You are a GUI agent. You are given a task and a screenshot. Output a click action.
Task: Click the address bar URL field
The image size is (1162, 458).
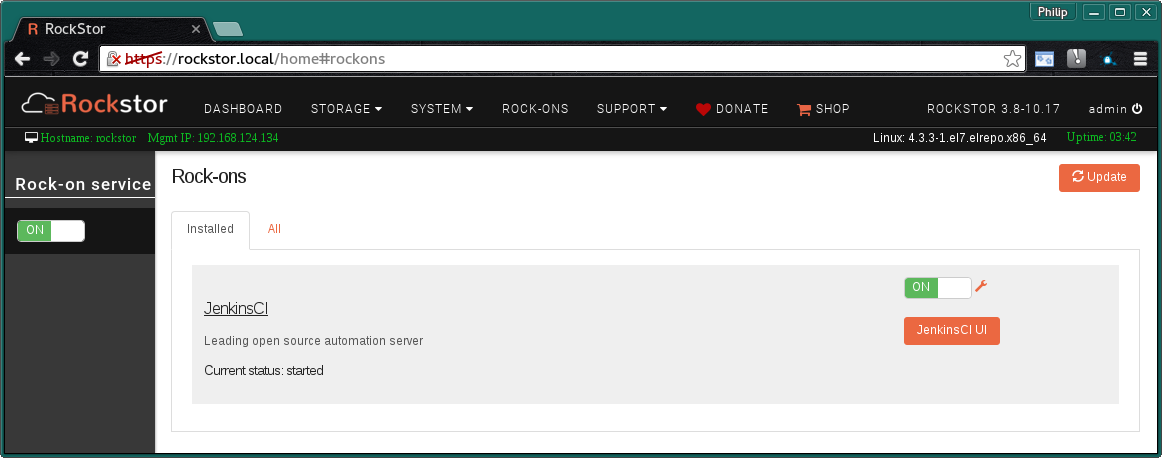pos(562,59)
